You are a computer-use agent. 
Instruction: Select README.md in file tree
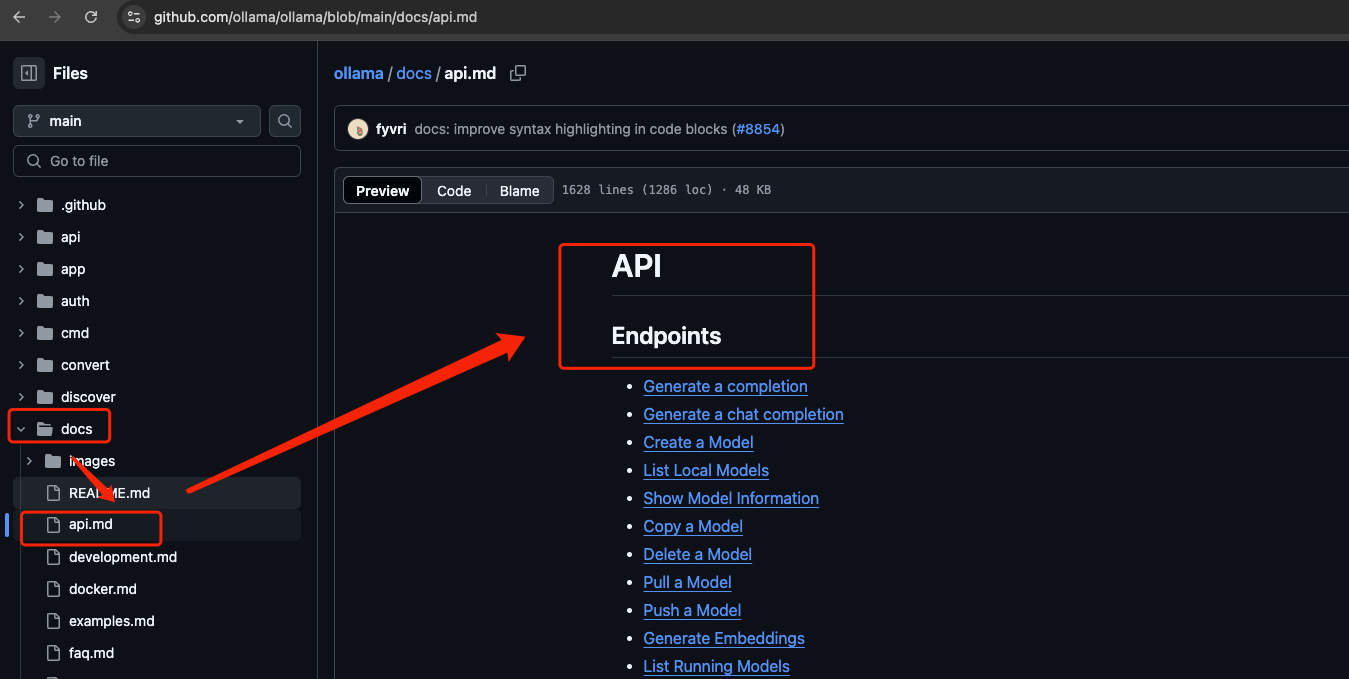(157, 493)
